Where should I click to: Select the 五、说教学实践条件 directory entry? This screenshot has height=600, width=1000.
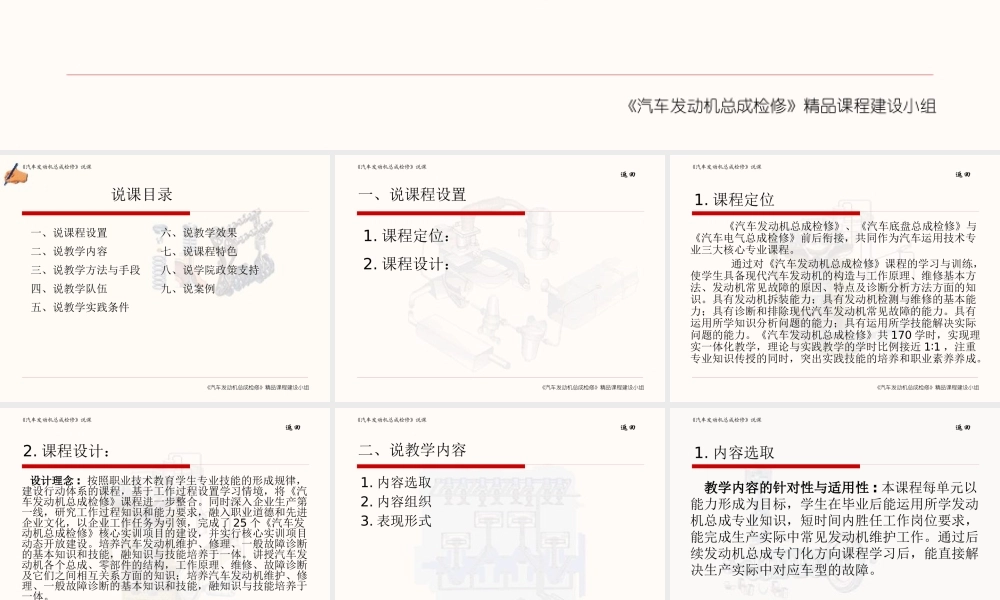(80, 307)
